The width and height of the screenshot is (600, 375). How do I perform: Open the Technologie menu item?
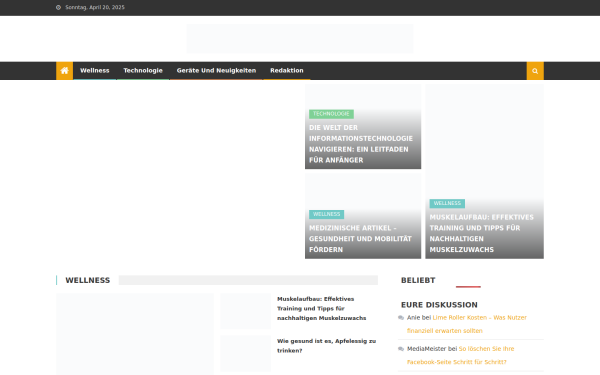pos(143,71)
